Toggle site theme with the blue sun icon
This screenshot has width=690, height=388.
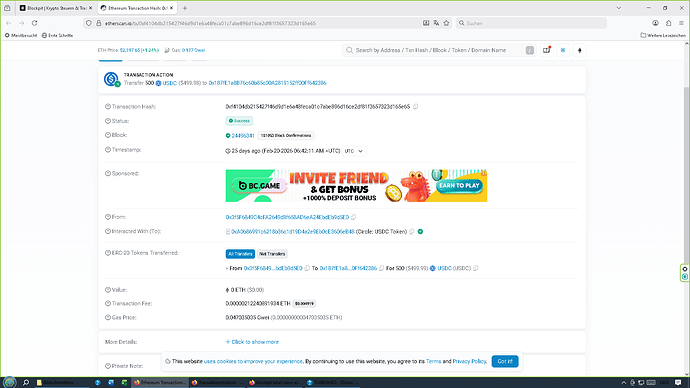pos(563,50)
